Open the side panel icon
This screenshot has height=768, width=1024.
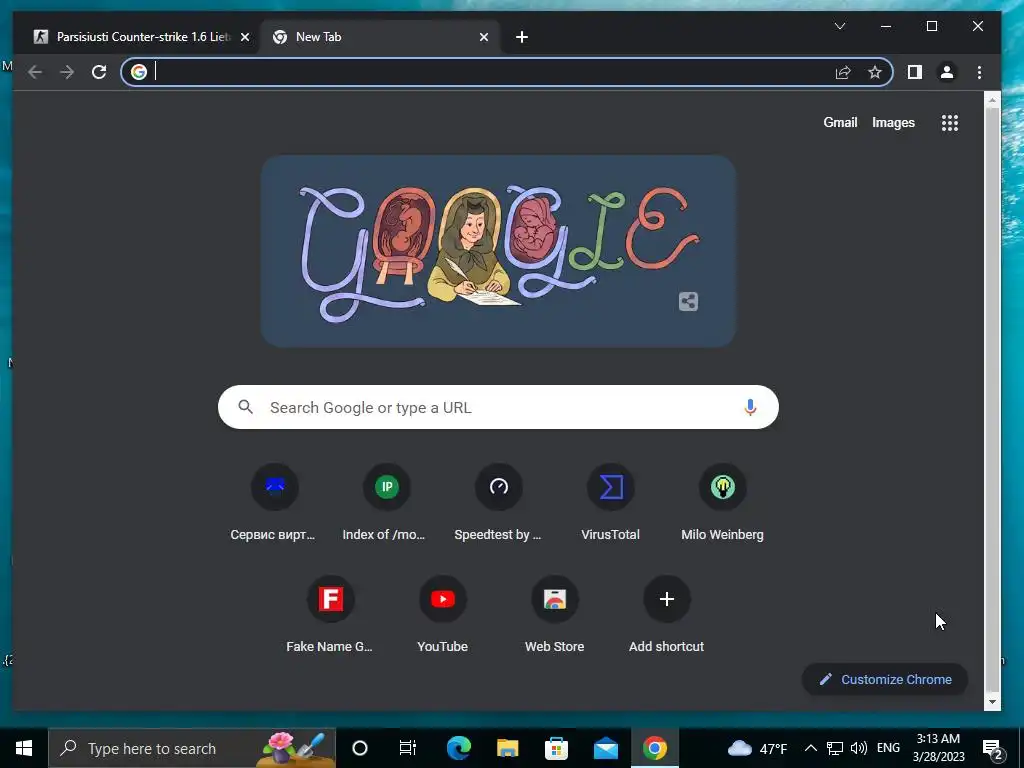(x=915, y=72)
